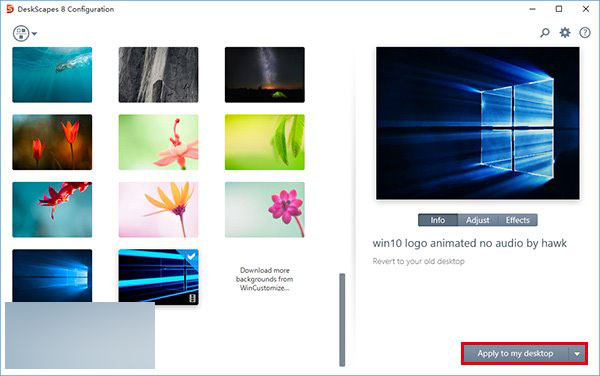
Task: Choose the red tulips wallpaper thumbnail
Action: click(x=52, y=142)
